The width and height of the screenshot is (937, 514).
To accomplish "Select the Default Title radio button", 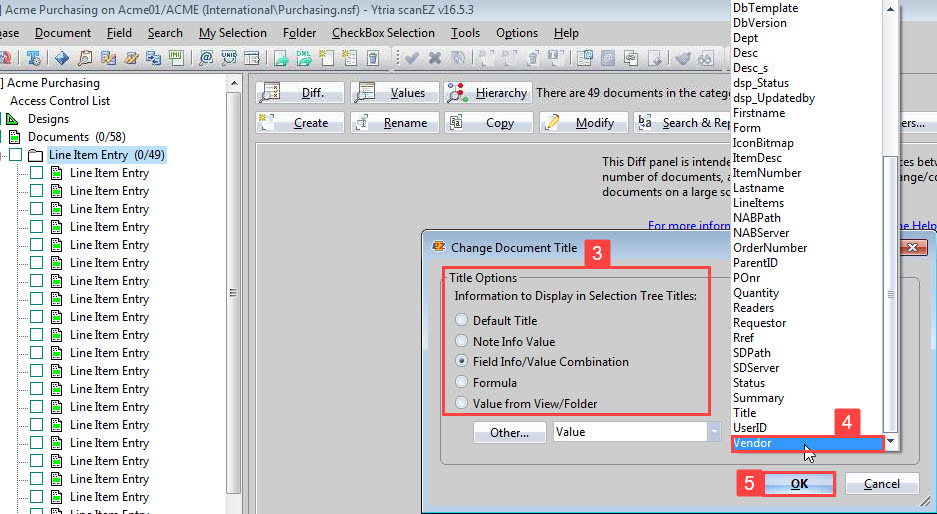I will point(461,320).
